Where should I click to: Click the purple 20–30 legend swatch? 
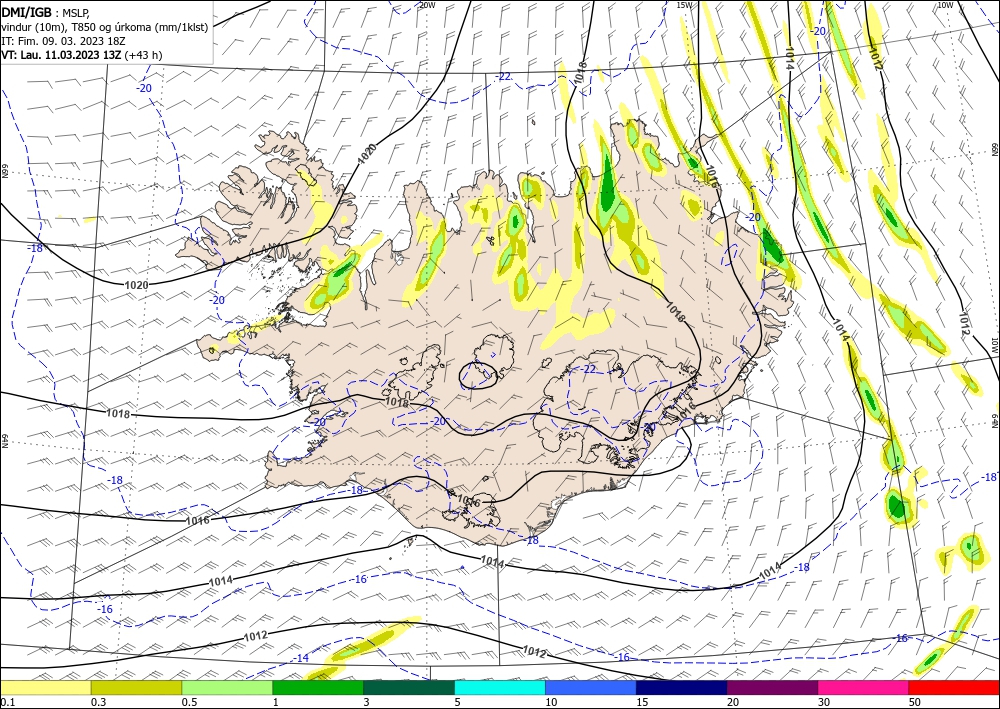(x=772, y=688)
